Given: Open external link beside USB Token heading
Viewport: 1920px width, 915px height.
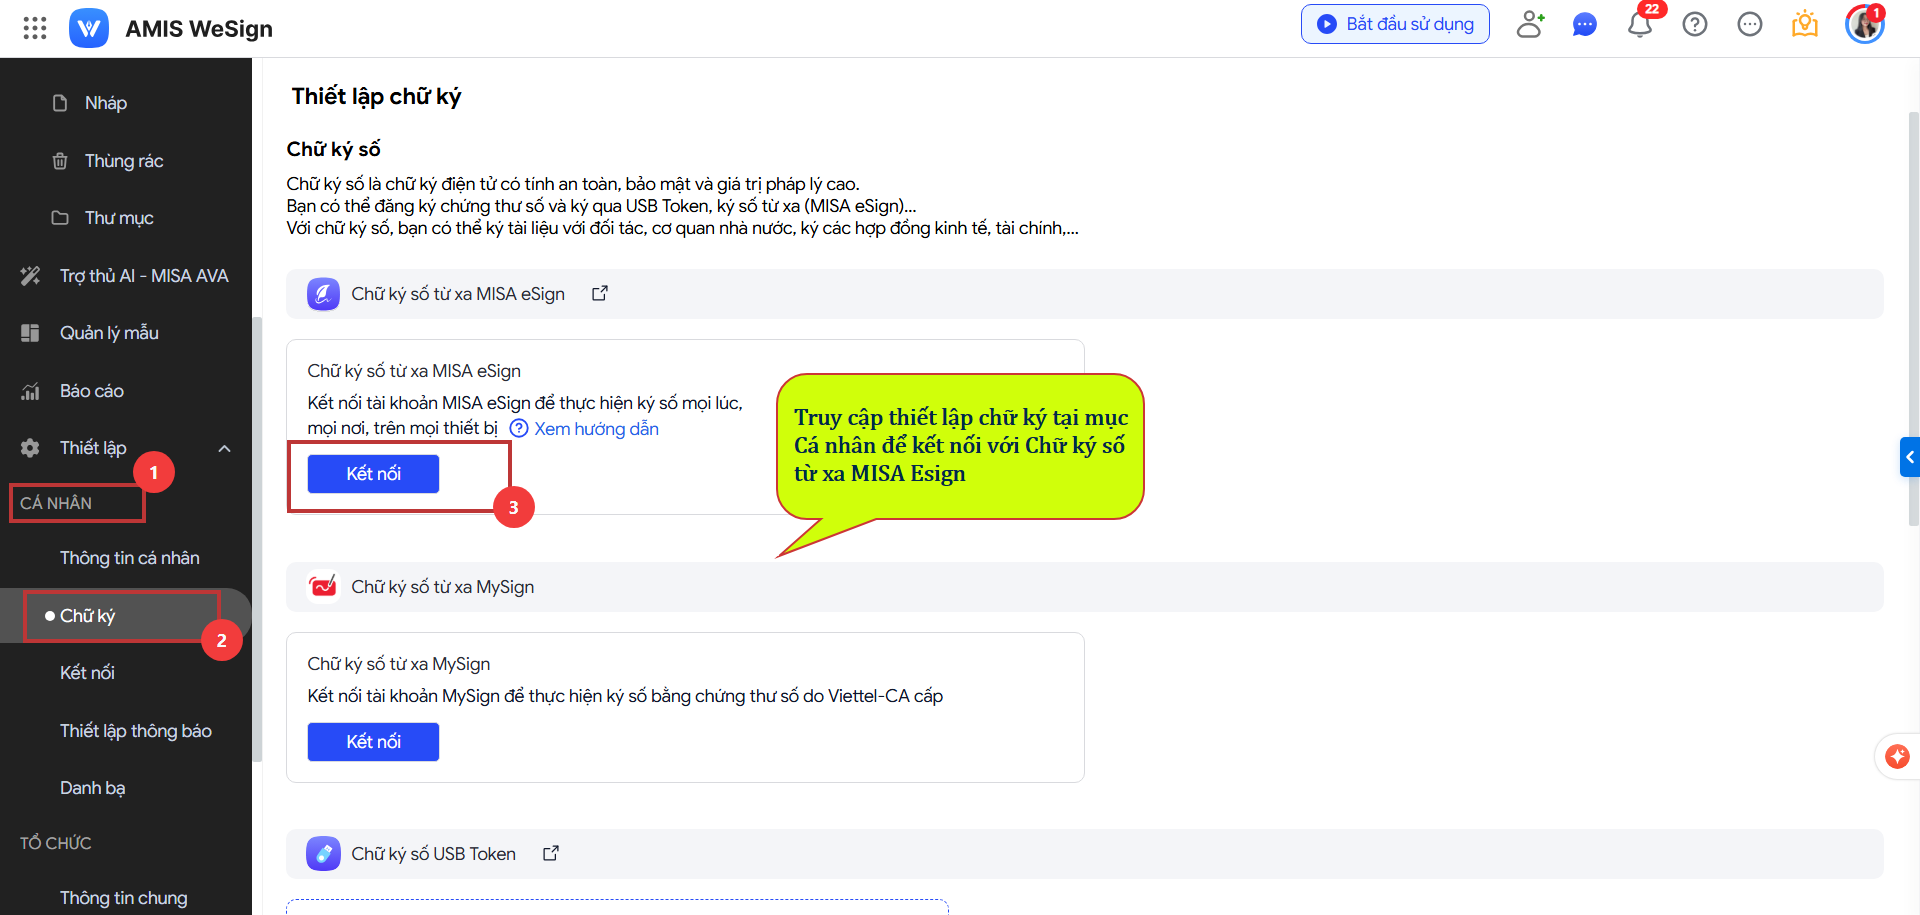Looking at the screenshot, I should click(x=551, y=854).
